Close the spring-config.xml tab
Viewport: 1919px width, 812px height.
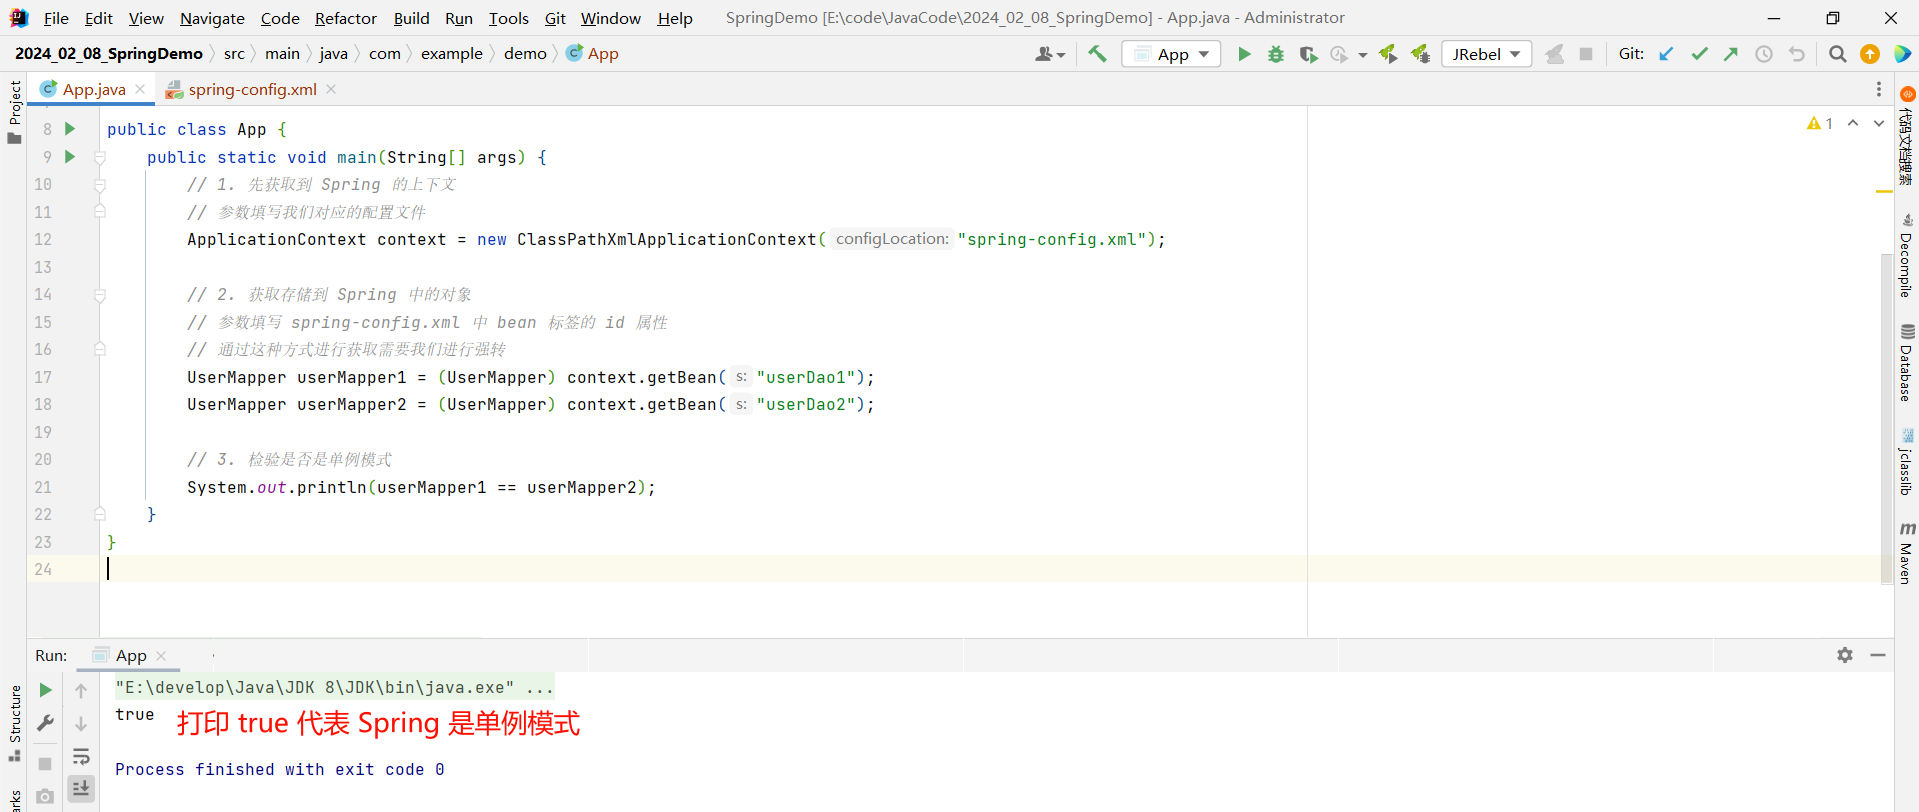[x=331, y=89]
